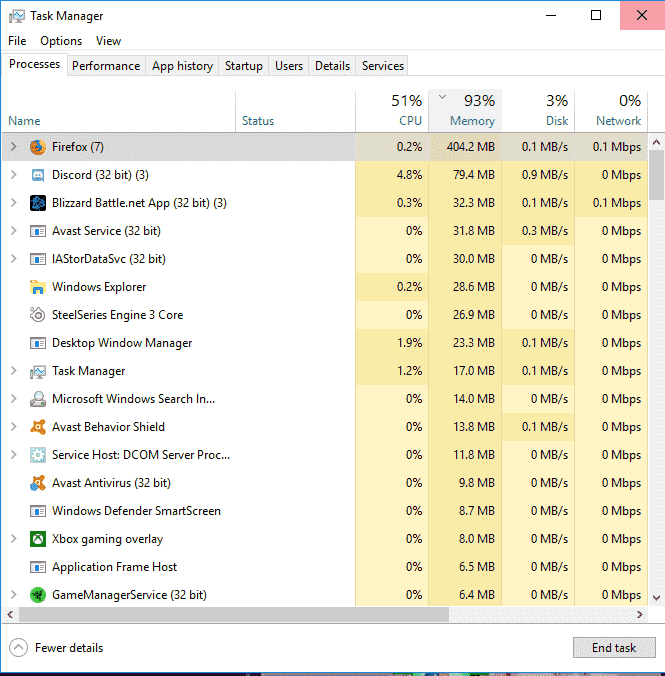
Task: Sort processes by the Name column
Action: pos(119,111)
